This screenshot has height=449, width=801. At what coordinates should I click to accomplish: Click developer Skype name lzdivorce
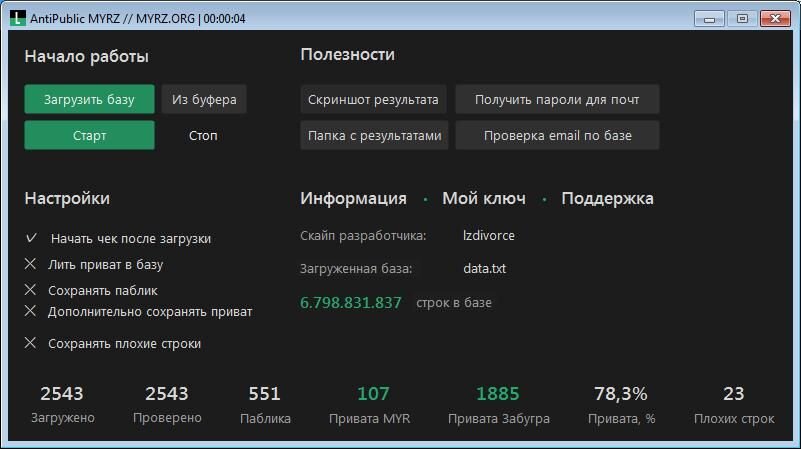[489, 235]
